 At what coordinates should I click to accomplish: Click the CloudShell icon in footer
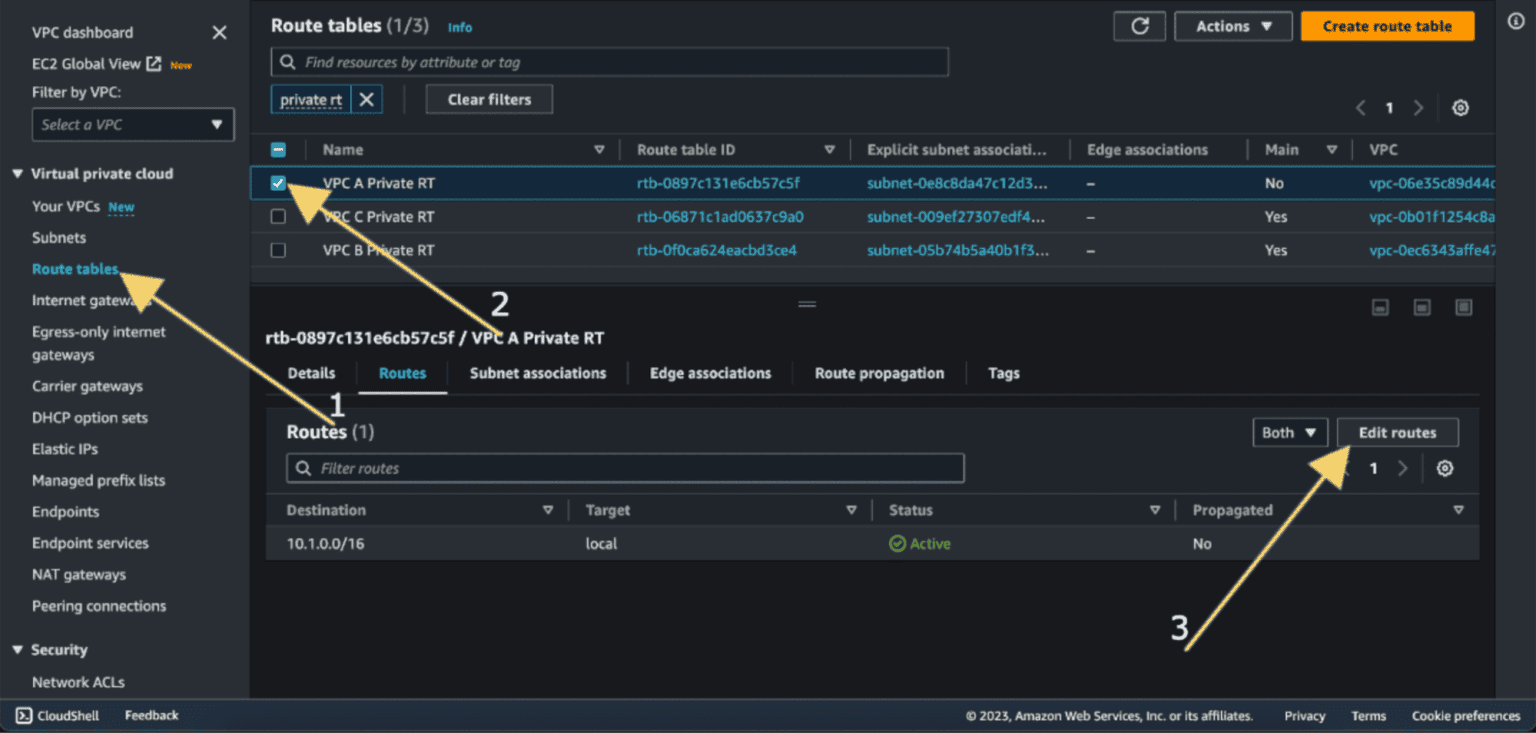pyautogui.click(x=24, y=715)
